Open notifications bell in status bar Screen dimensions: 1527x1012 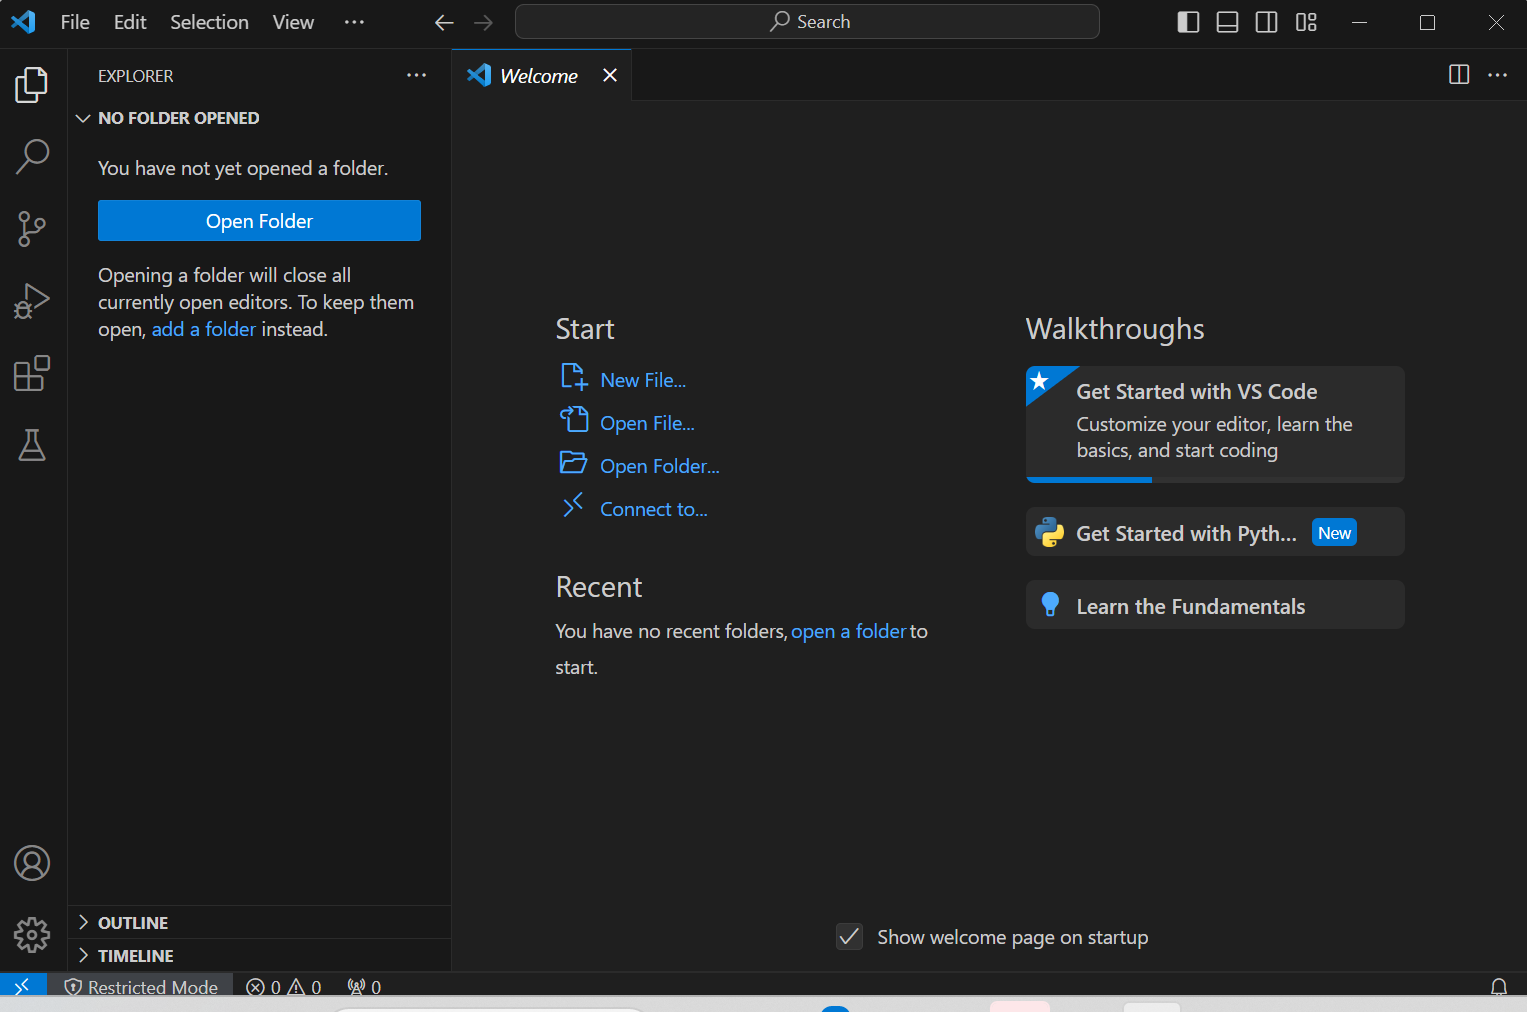pyautogui.click(x=1499, y=987)
